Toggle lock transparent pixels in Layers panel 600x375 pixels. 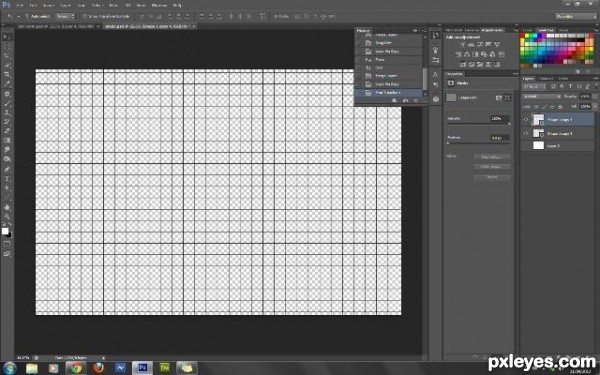(x=536, y=107)
